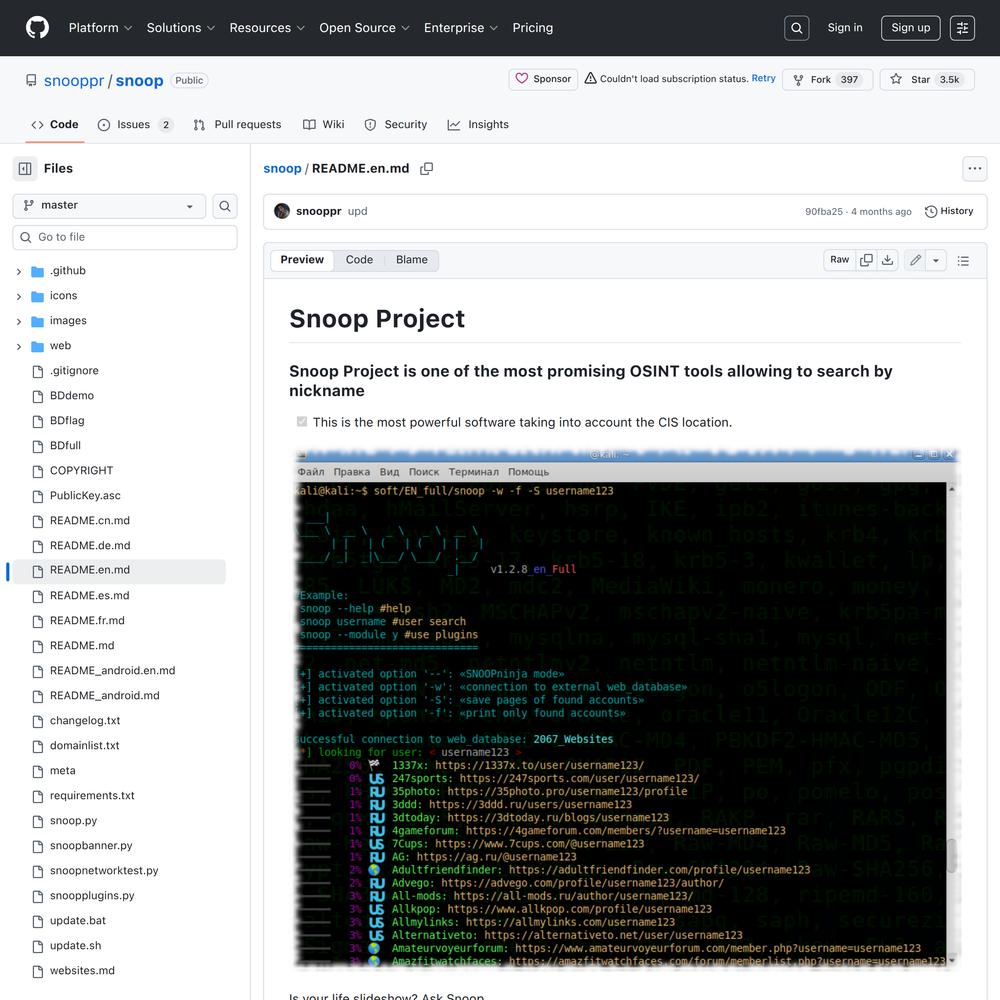Collapse the Files side panel icon

[25, 169]
